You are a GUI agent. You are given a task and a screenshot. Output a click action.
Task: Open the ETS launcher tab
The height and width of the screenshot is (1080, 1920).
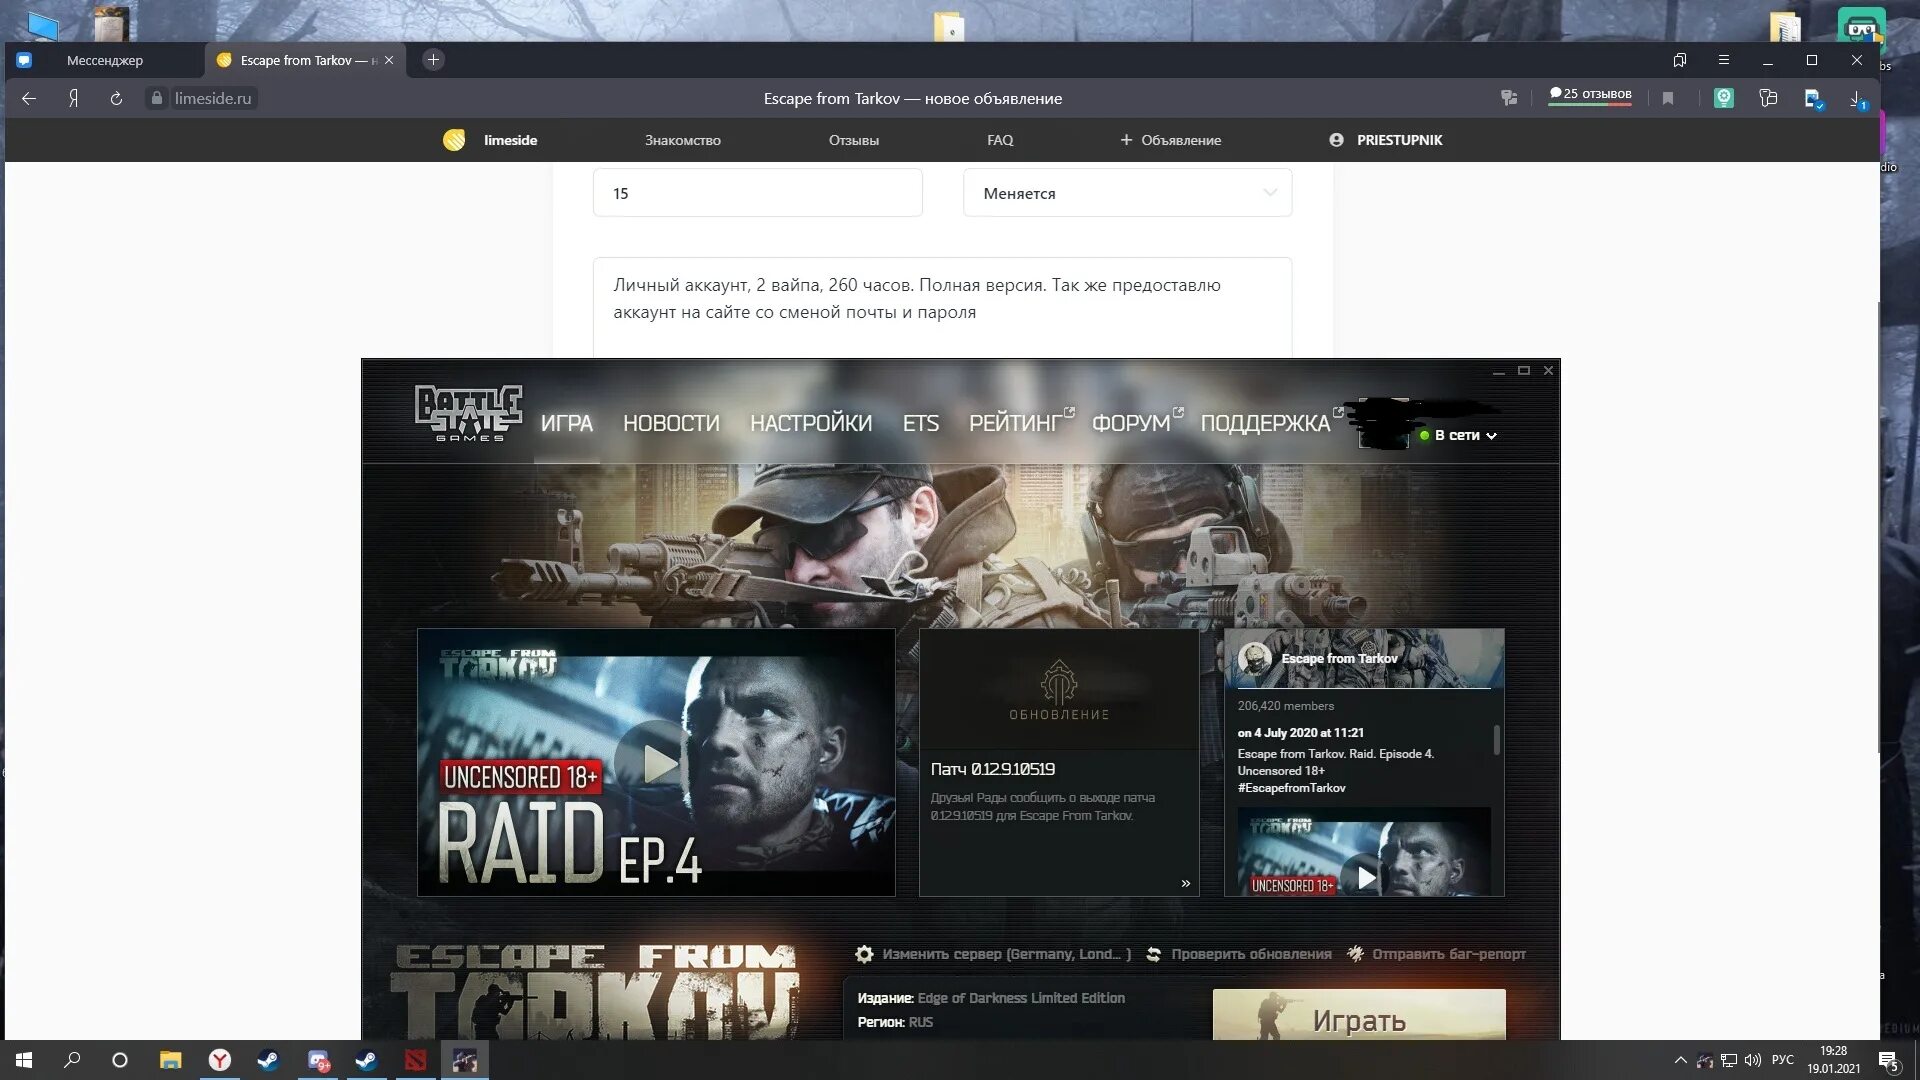click(x=920, y=423)
